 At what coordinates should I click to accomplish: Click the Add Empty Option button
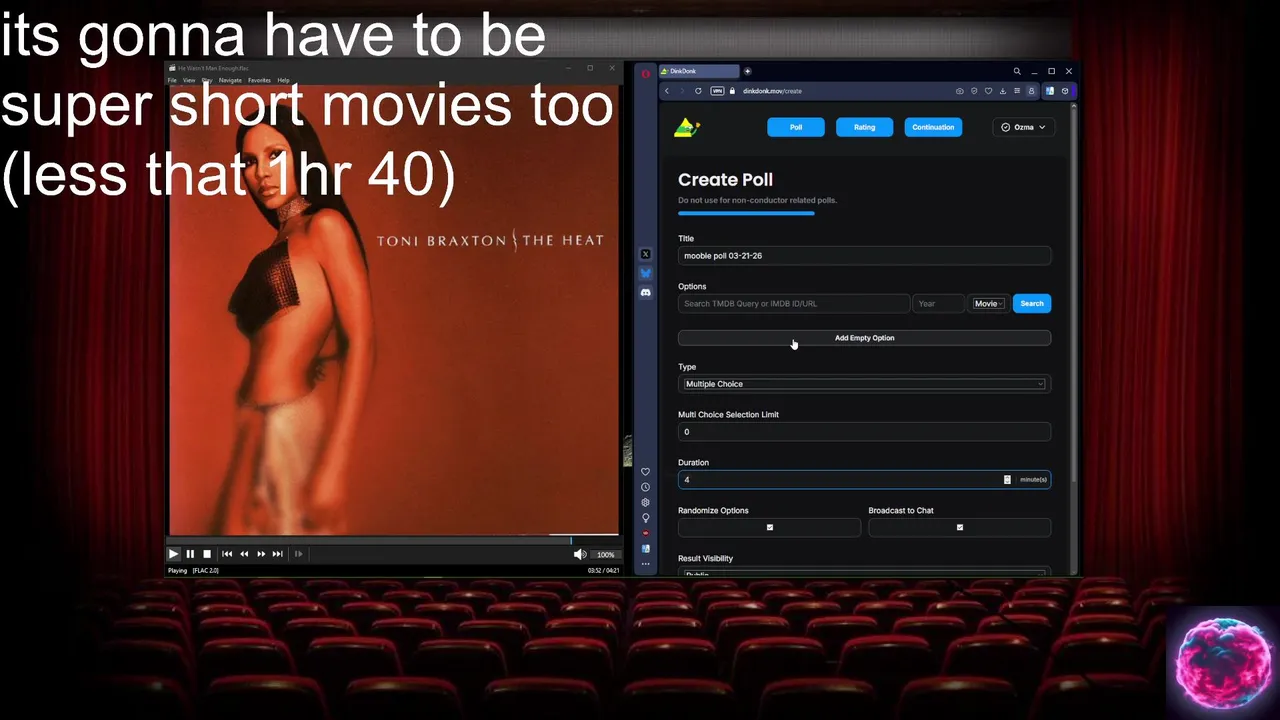click(x=864, y=338)
